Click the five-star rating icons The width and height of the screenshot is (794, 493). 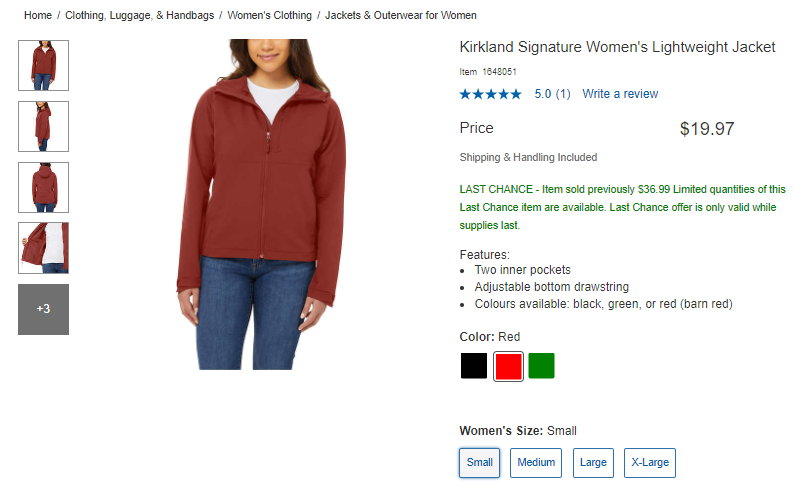[x=490, y=94]
